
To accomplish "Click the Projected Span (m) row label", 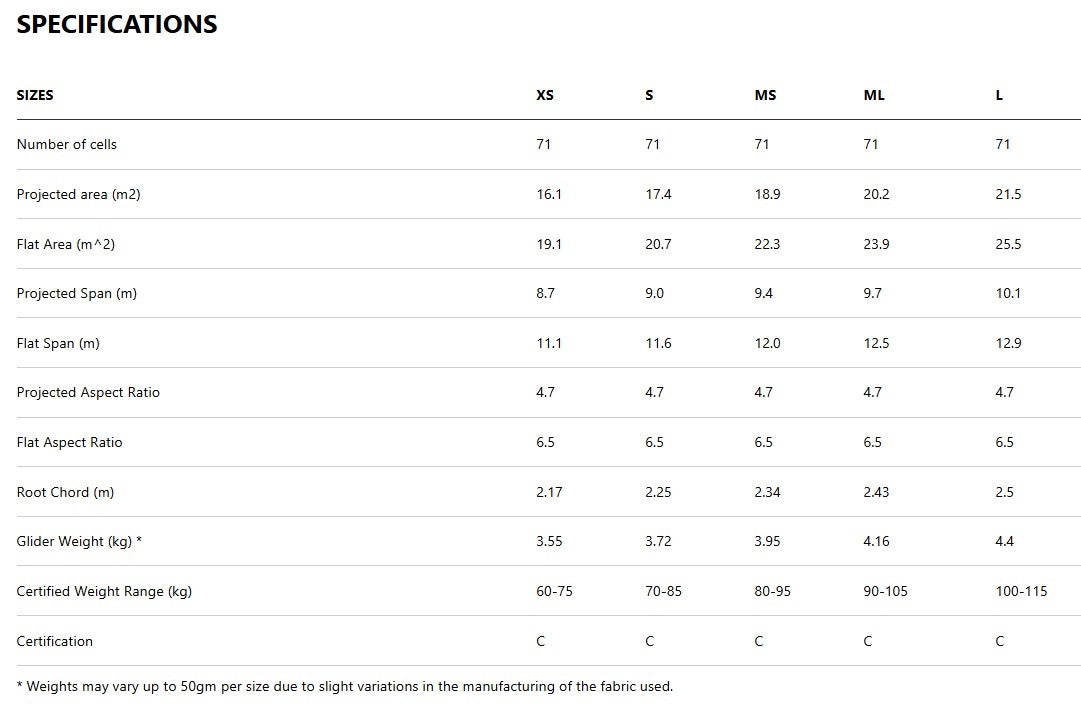I will (x=77, y=293).
